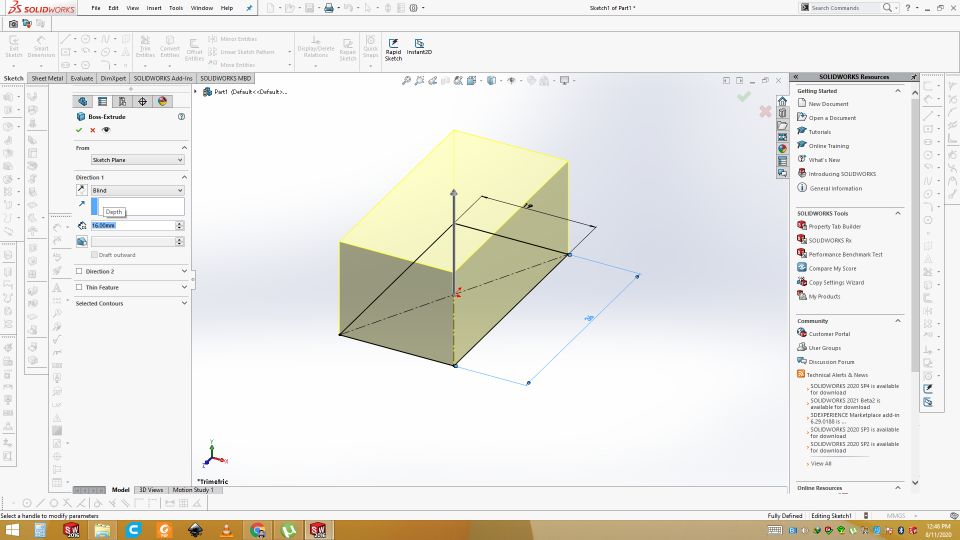Switch to the PropertyManager tab icon
The width and height of the screenshot is (960, 540).
tap(102, 102)
